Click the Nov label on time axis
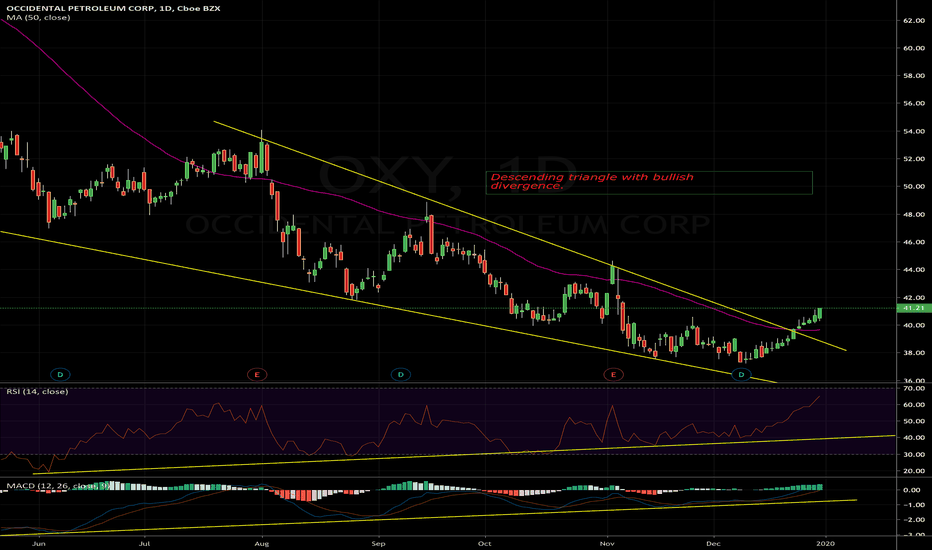 coord(607,543)
